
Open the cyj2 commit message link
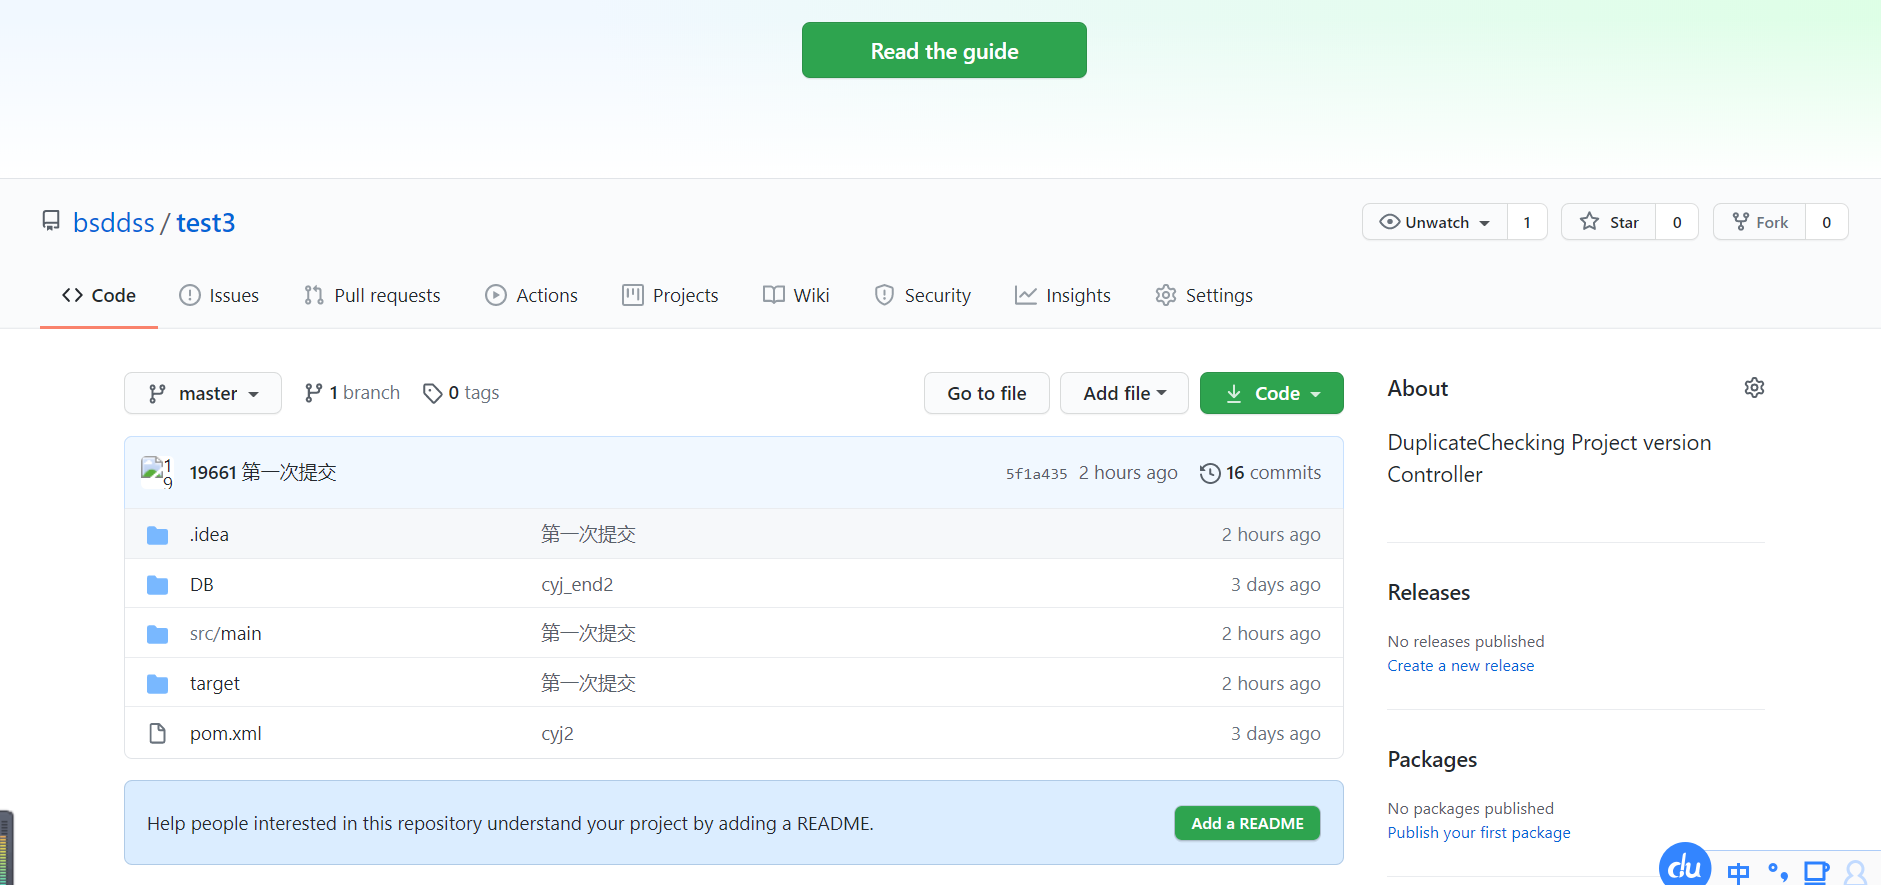(x=557, y=734)
